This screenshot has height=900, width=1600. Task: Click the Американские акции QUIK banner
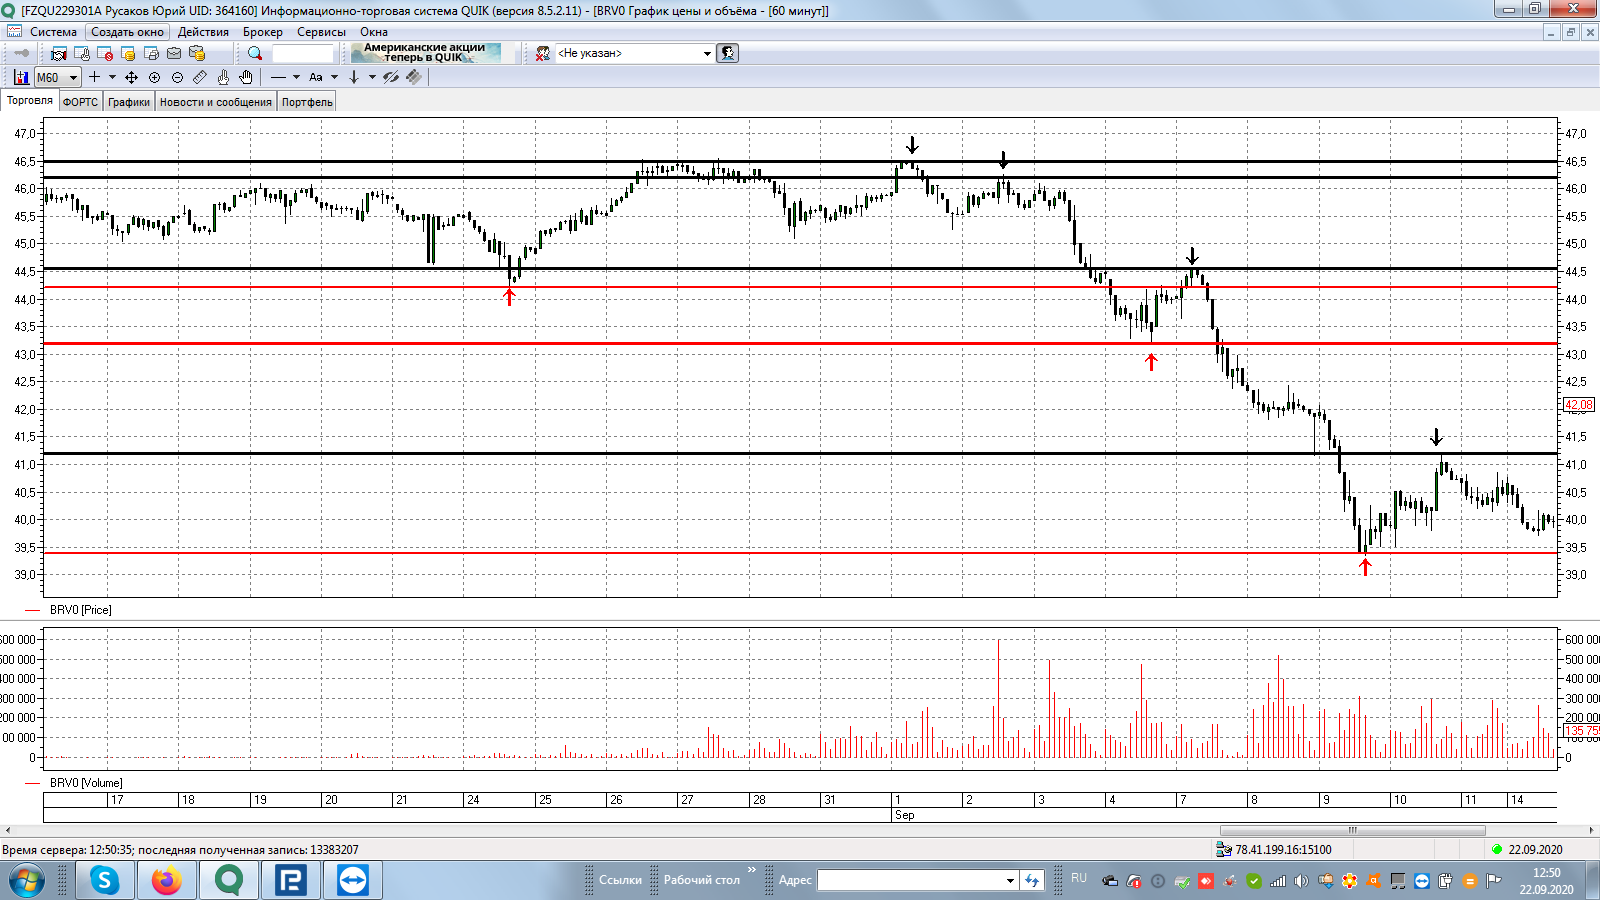point(425,53)
